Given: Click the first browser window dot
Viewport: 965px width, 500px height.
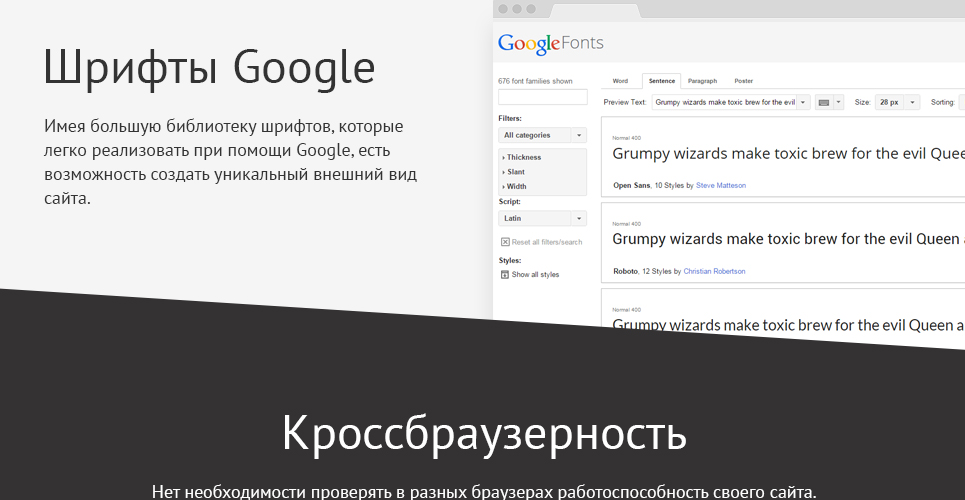Looking at the screenshot, I should click(503, 9).
